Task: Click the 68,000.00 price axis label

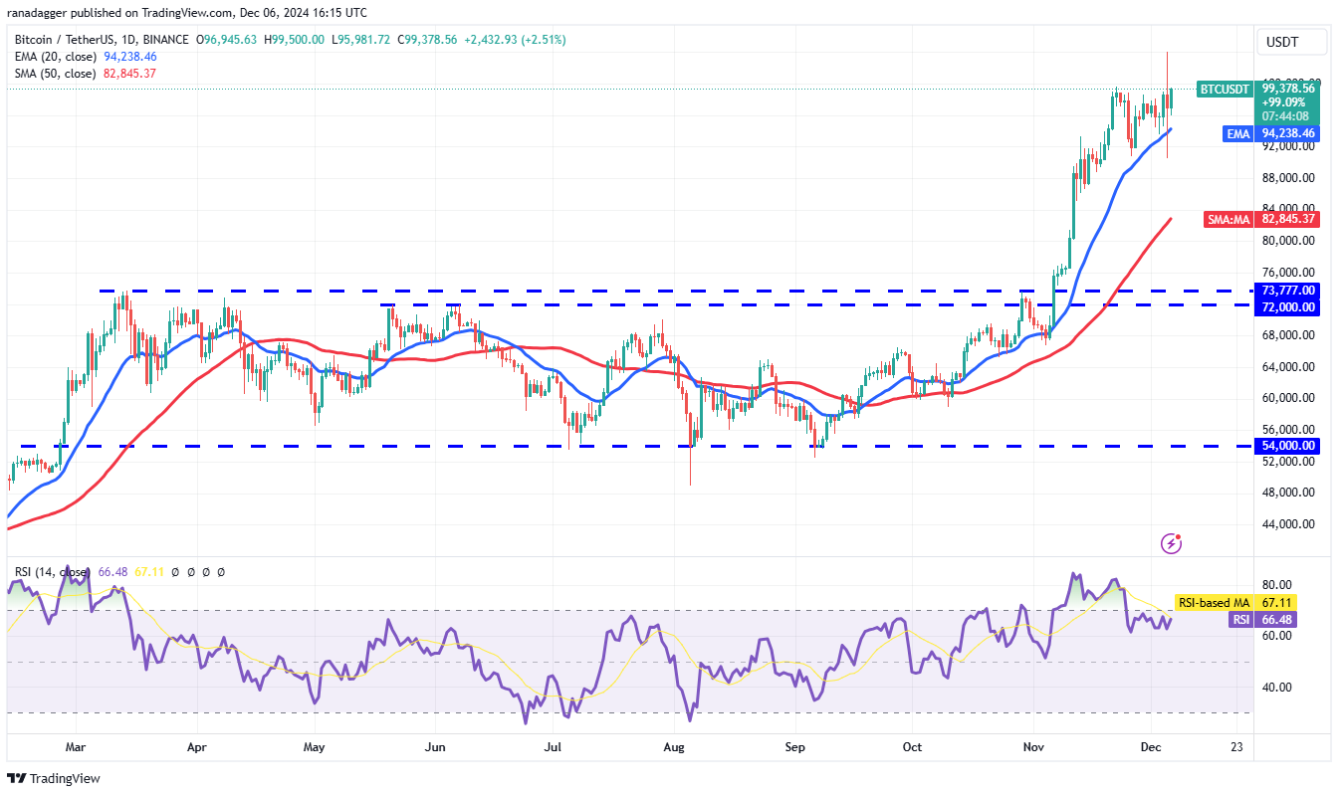Action: (x=1288, y=335)
